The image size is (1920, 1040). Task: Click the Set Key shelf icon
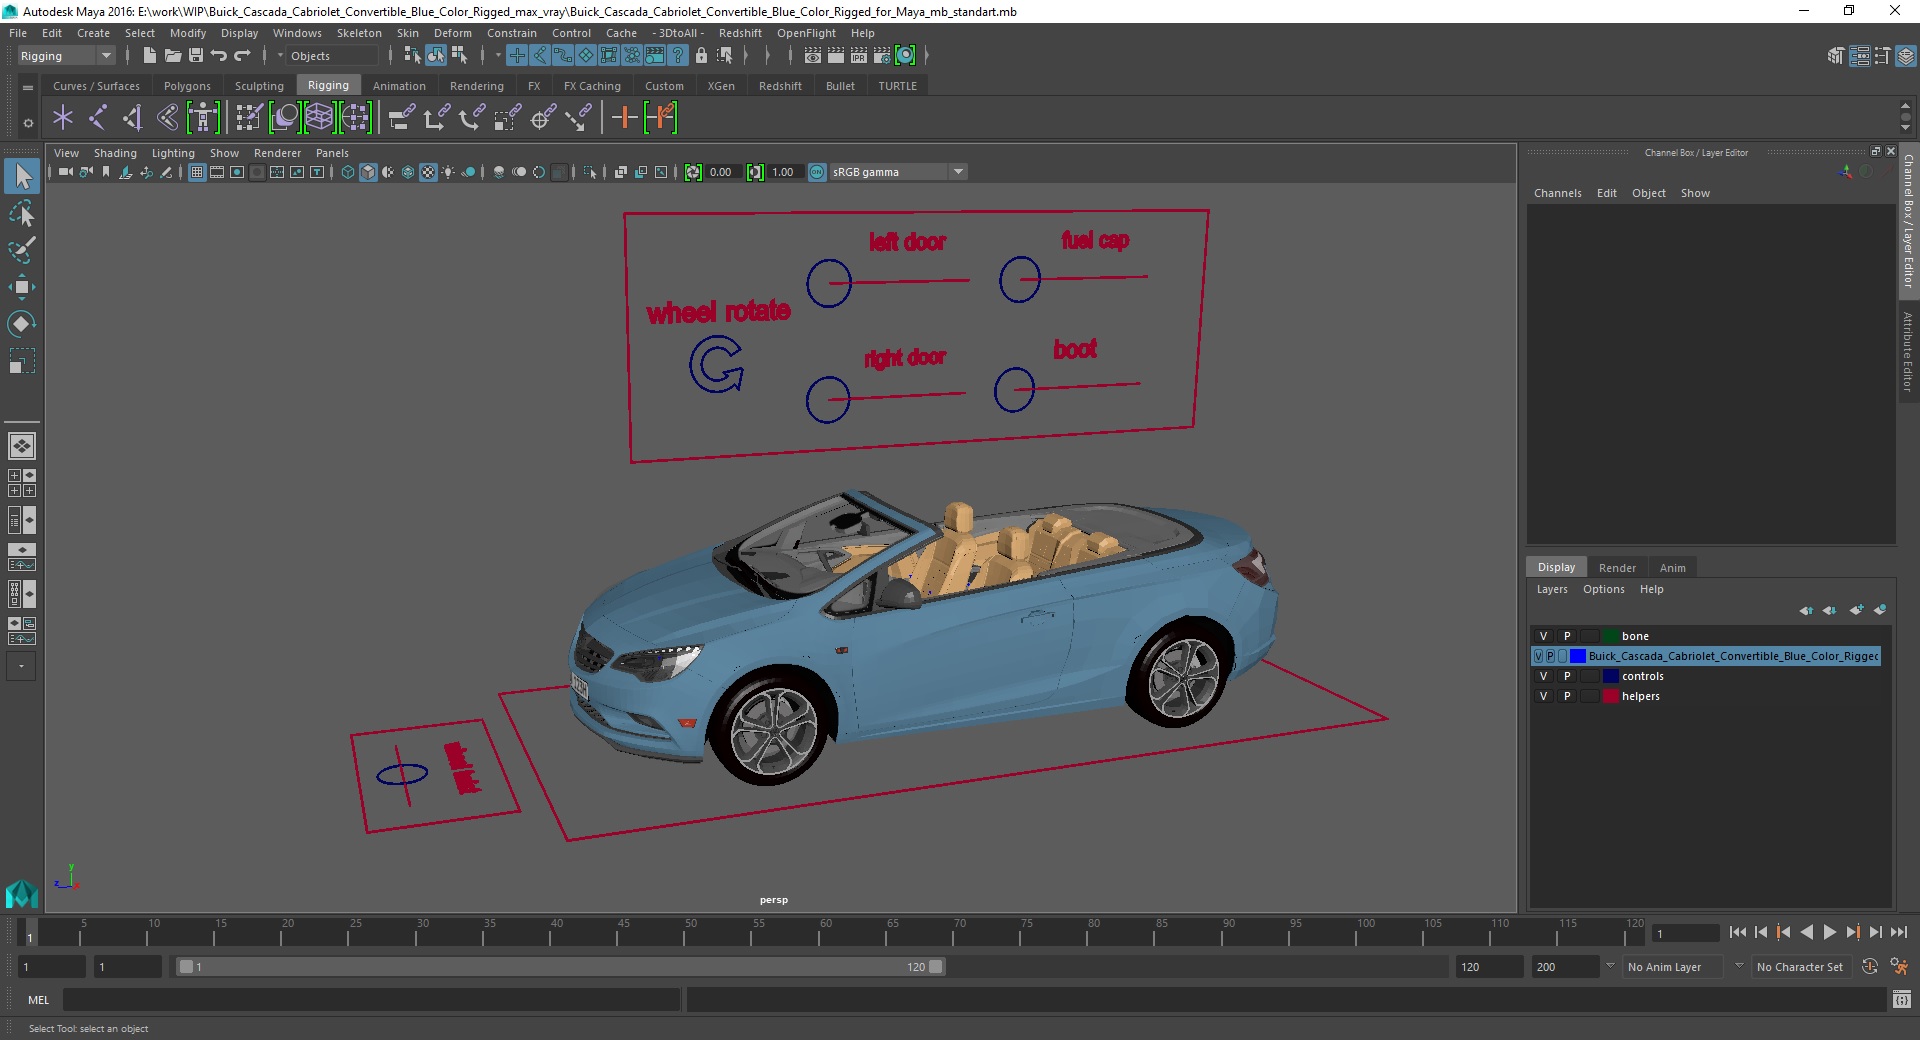(624, 118)
